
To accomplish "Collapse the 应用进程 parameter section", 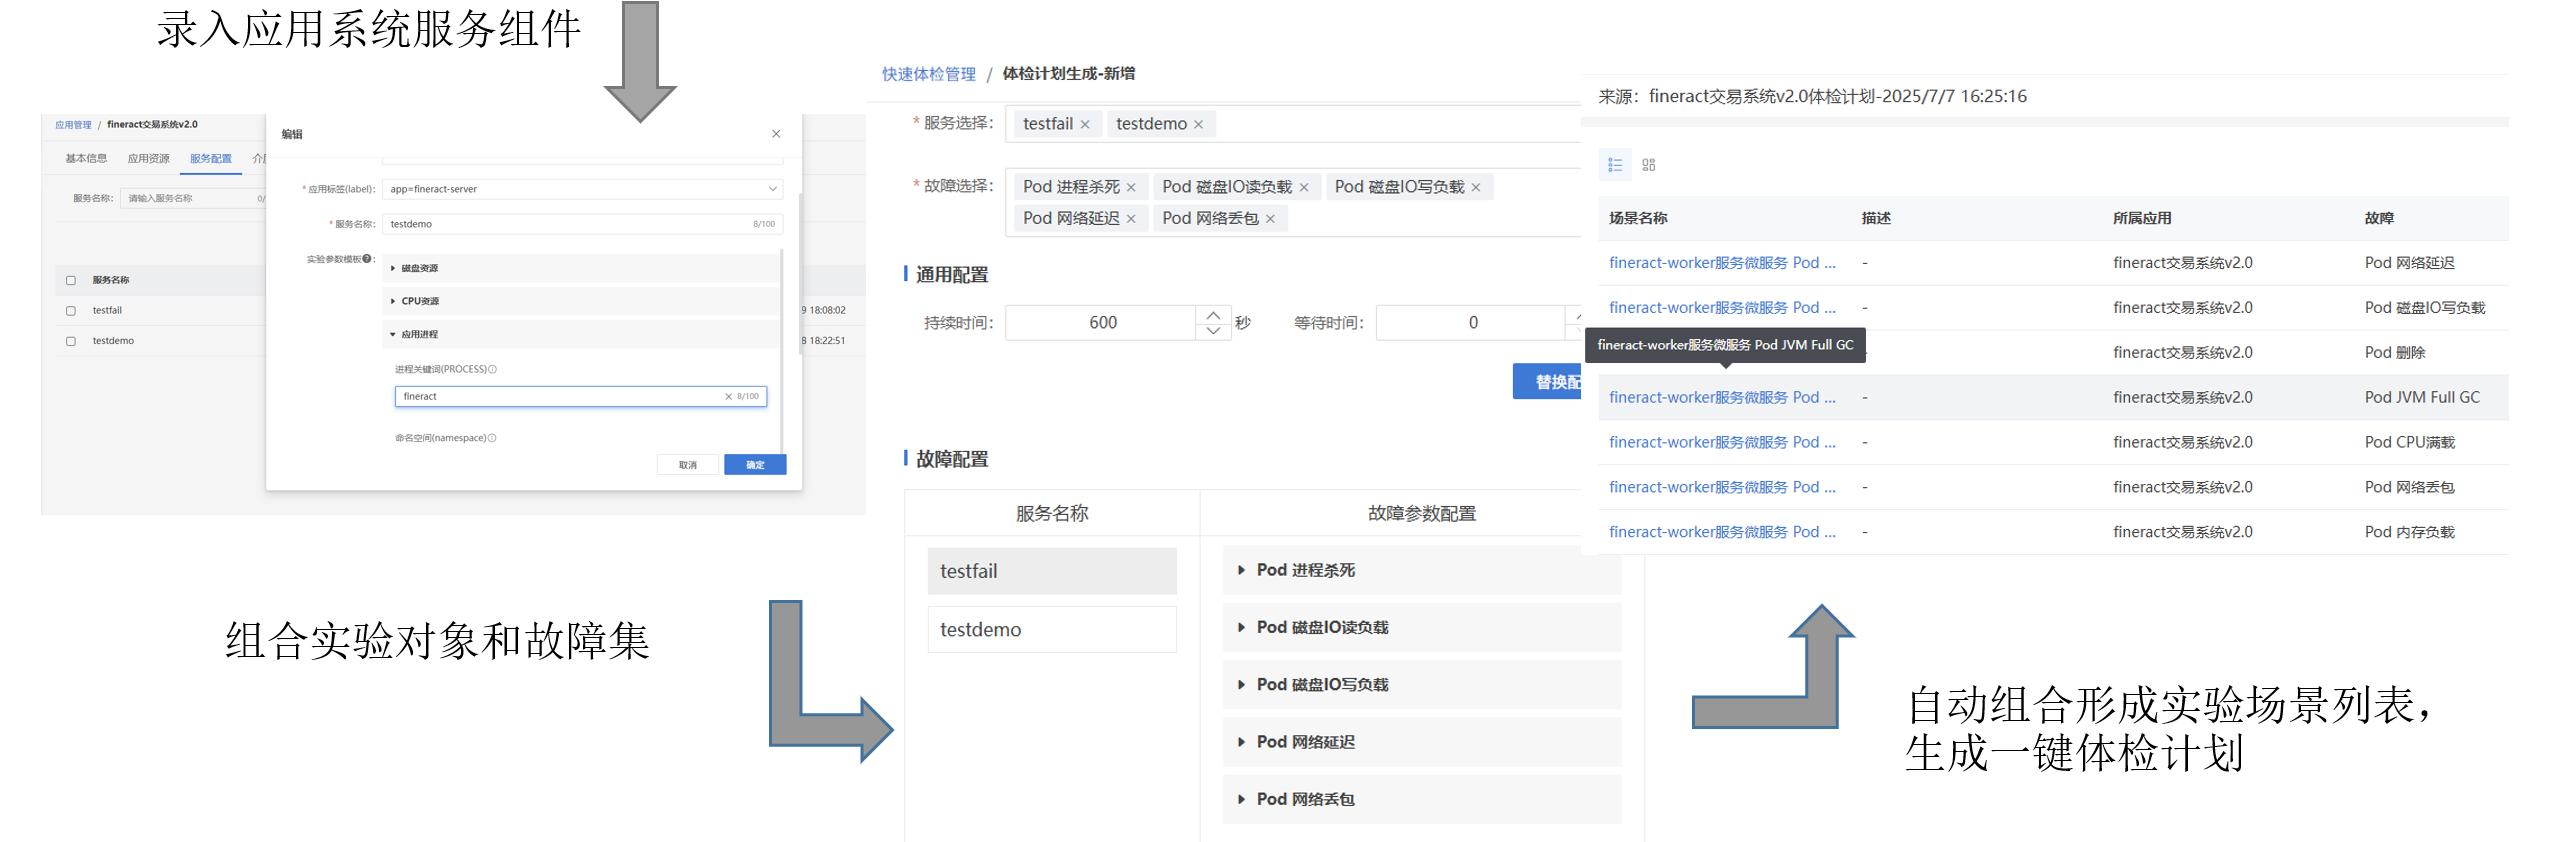I will click(x=582, y=334).
